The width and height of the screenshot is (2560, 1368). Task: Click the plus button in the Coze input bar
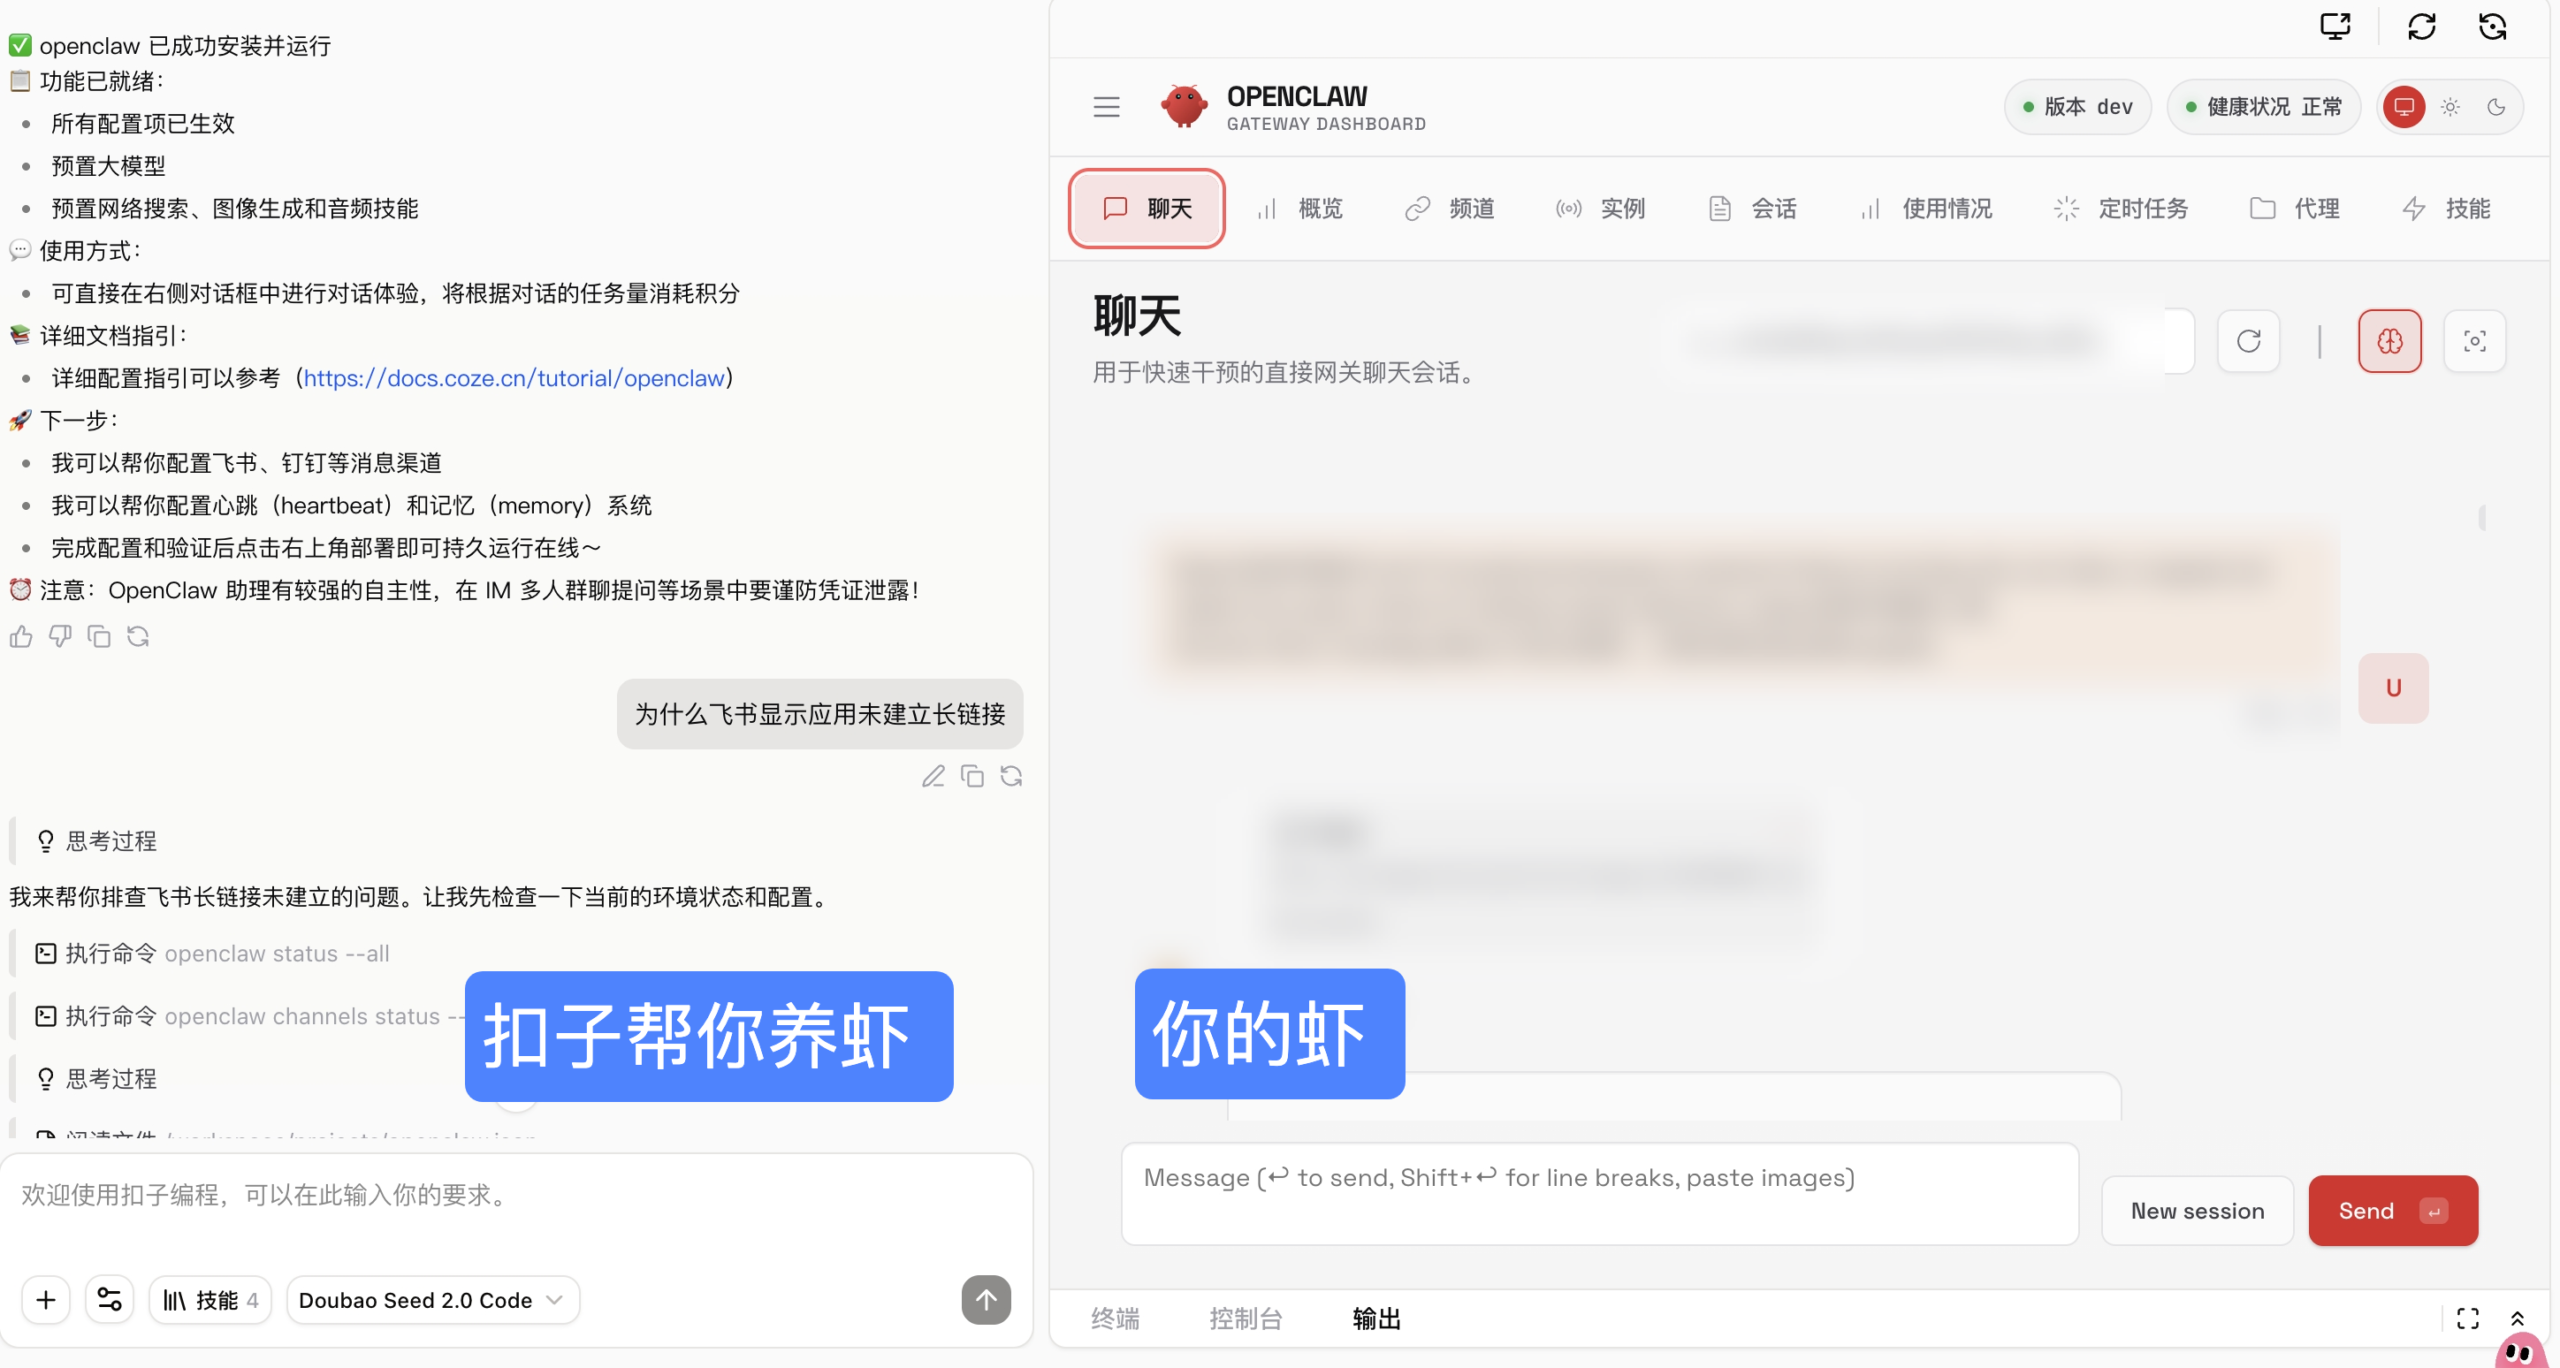pos(45,1299)
